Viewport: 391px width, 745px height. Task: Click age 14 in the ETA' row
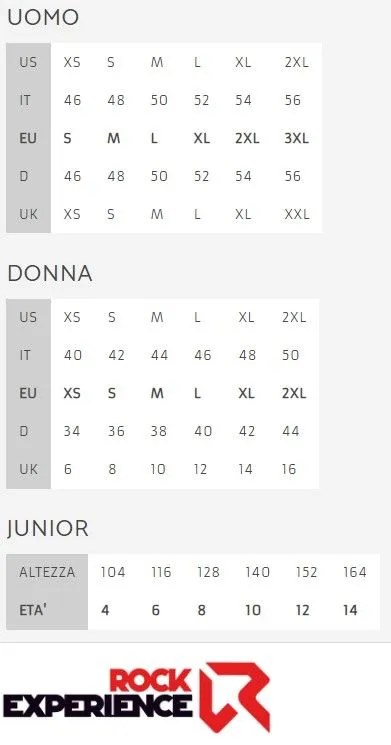tap(350, 610)
